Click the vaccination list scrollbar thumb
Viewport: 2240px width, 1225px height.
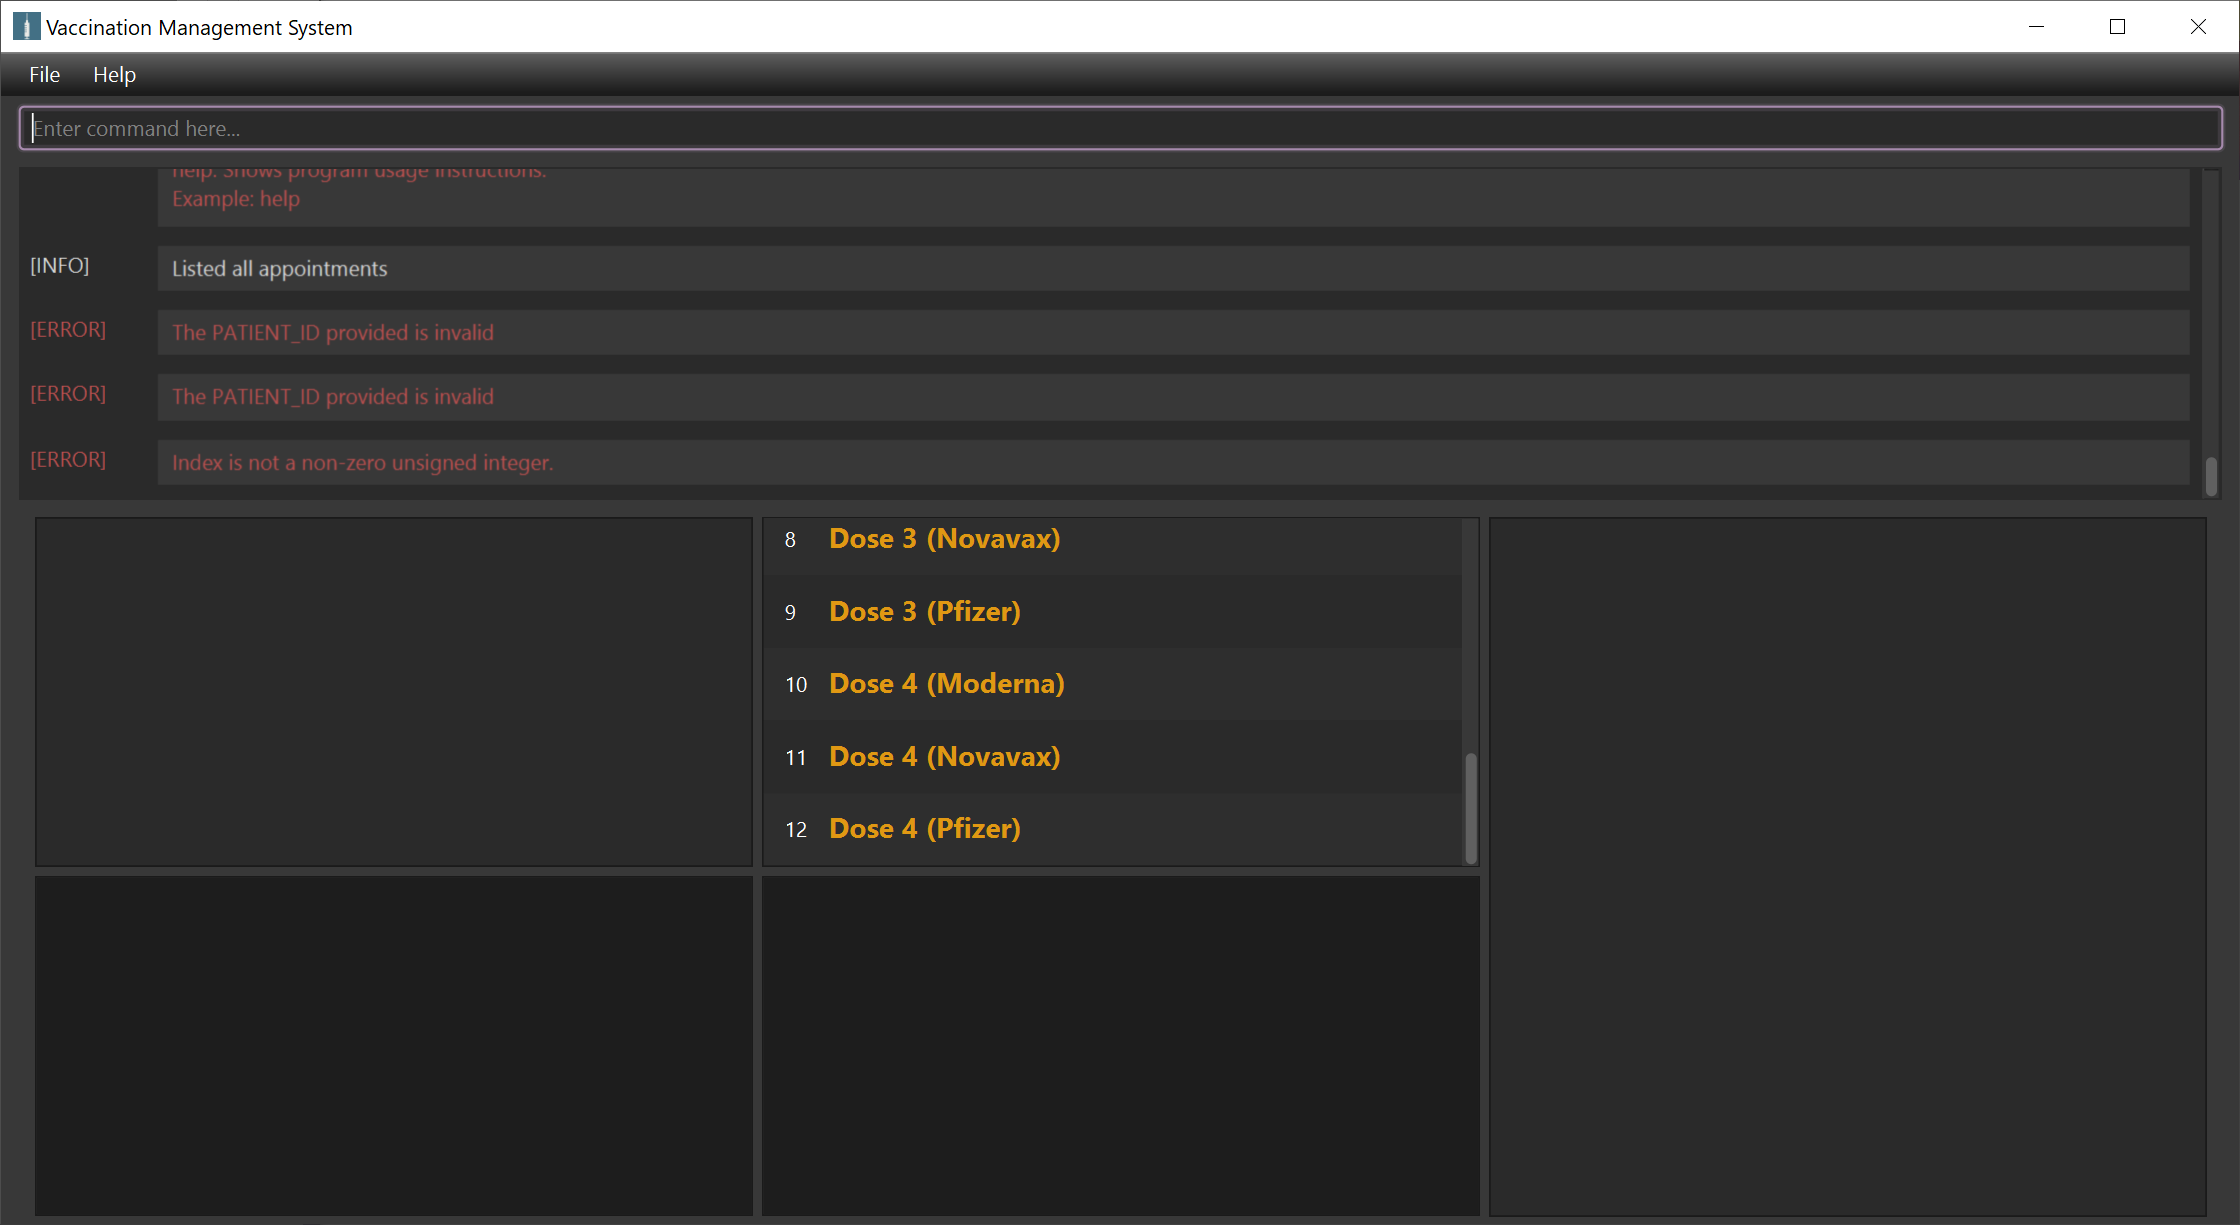pyautogui.click(x=1470, y=806)
